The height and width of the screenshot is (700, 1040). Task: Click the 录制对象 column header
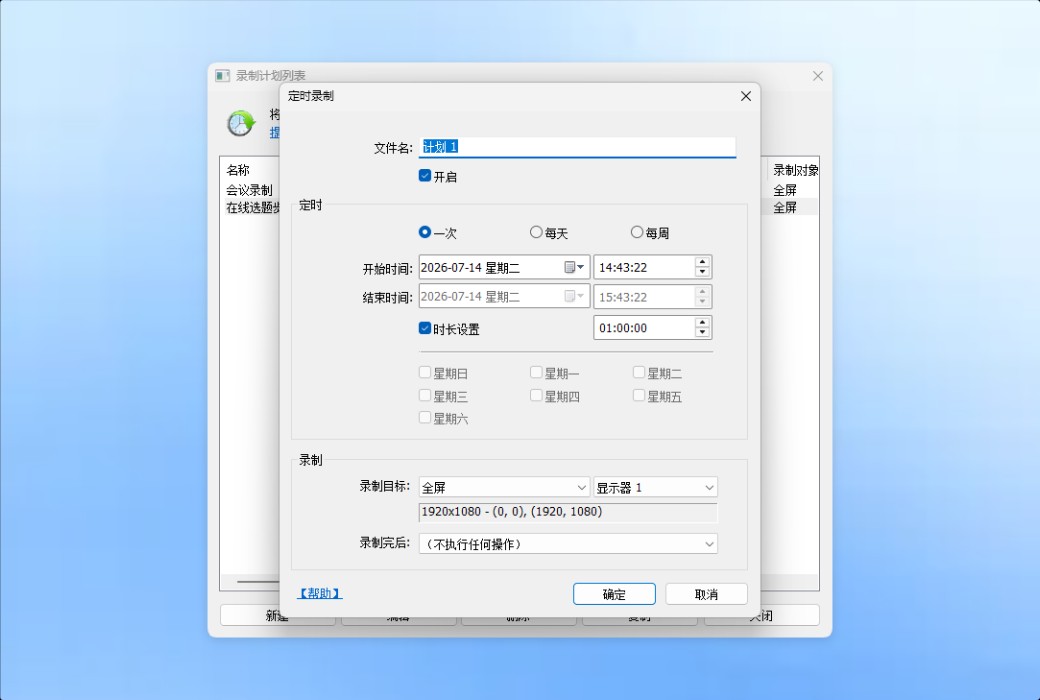tap(795, 170)
